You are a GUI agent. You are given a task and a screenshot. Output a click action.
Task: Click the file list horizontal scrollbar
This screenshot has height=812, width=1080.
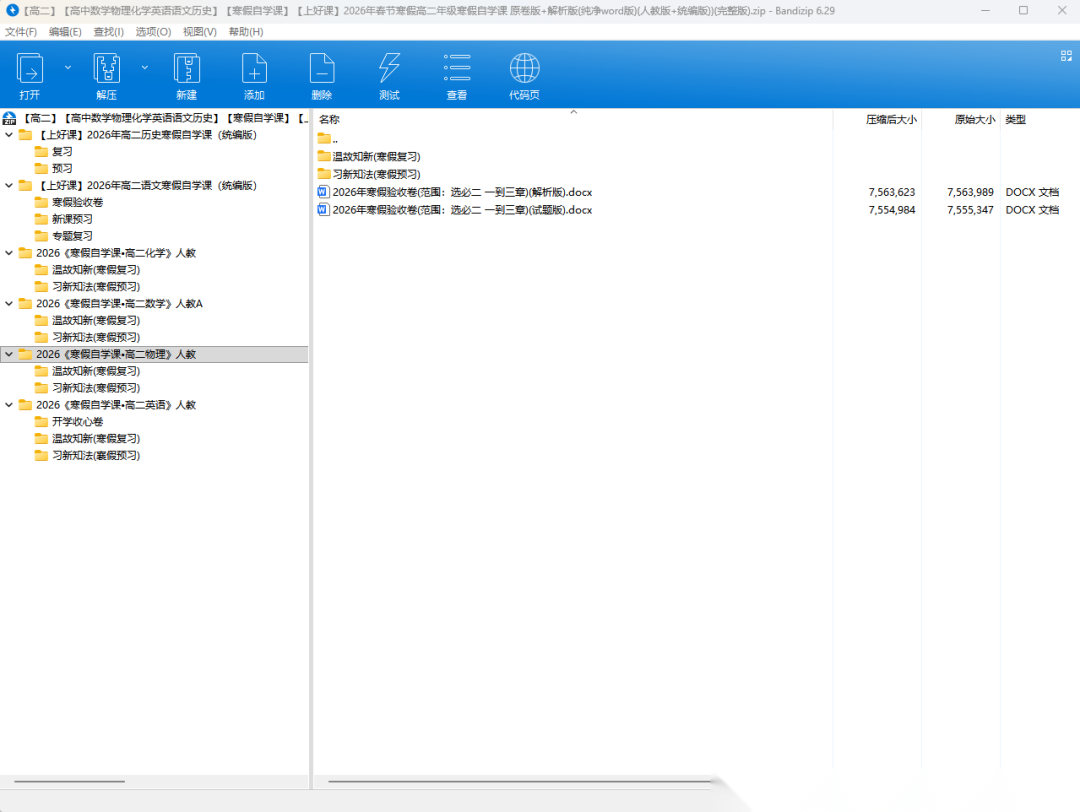point(520,781)
